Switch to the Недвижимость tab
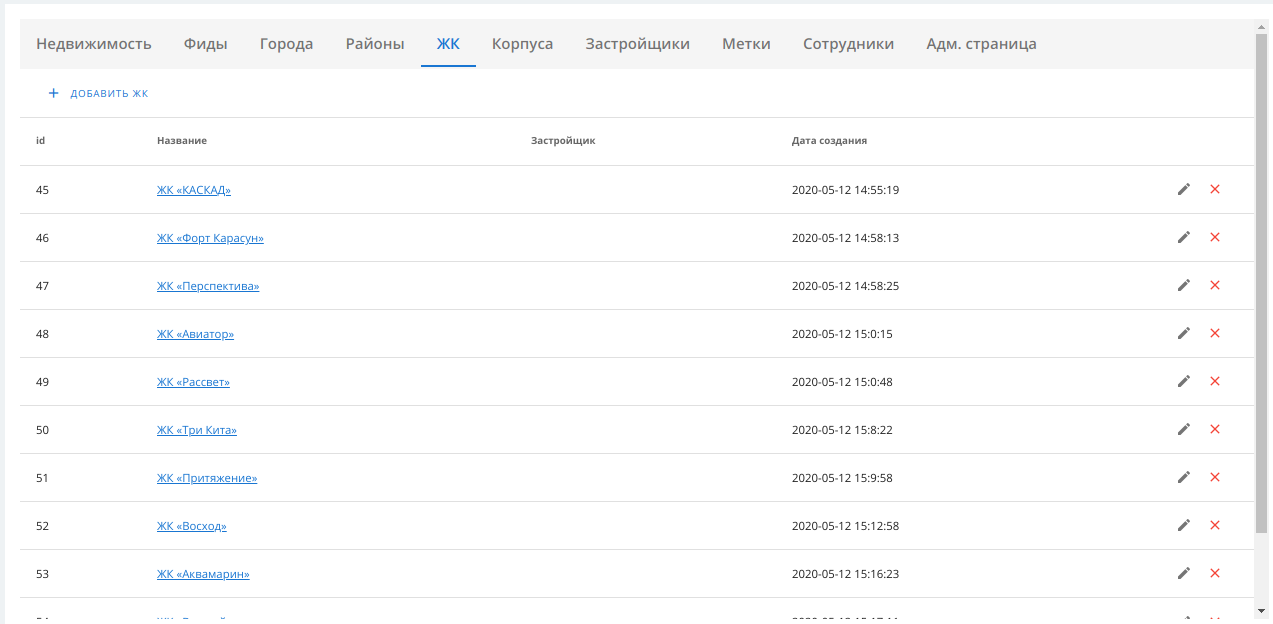This screenshot has width=1273, height=624. (94, 44)
